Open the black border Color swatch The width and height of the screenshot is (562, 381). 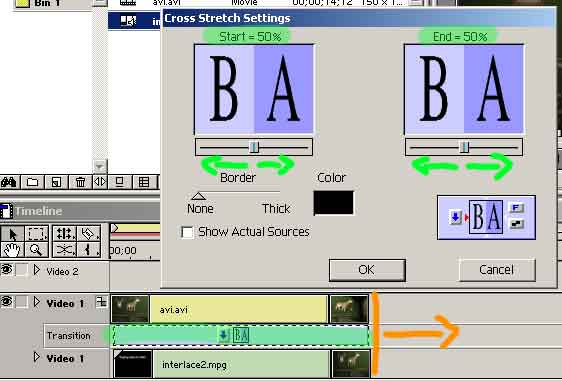pyautogui.click(x=333, y=203)
